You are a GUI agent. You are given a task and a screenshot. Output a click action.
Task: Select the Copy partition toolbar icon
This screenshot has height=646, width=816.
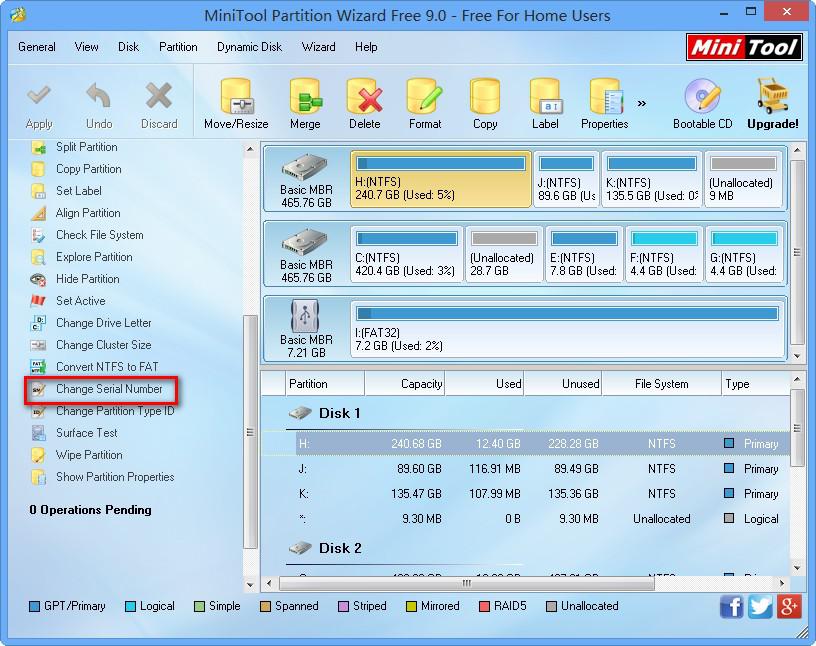485,100
